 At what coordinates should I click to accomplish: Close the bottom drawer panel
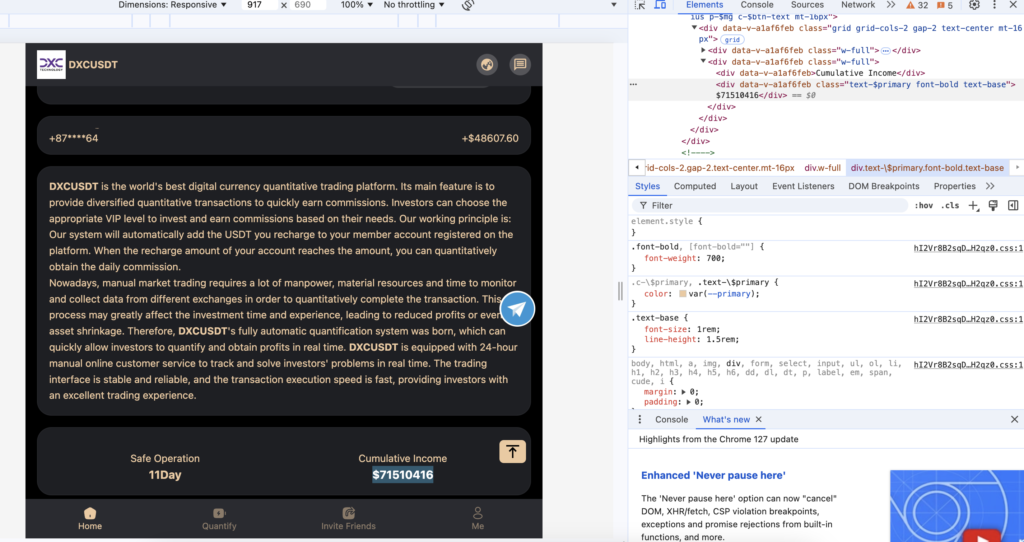[1014, 419]
